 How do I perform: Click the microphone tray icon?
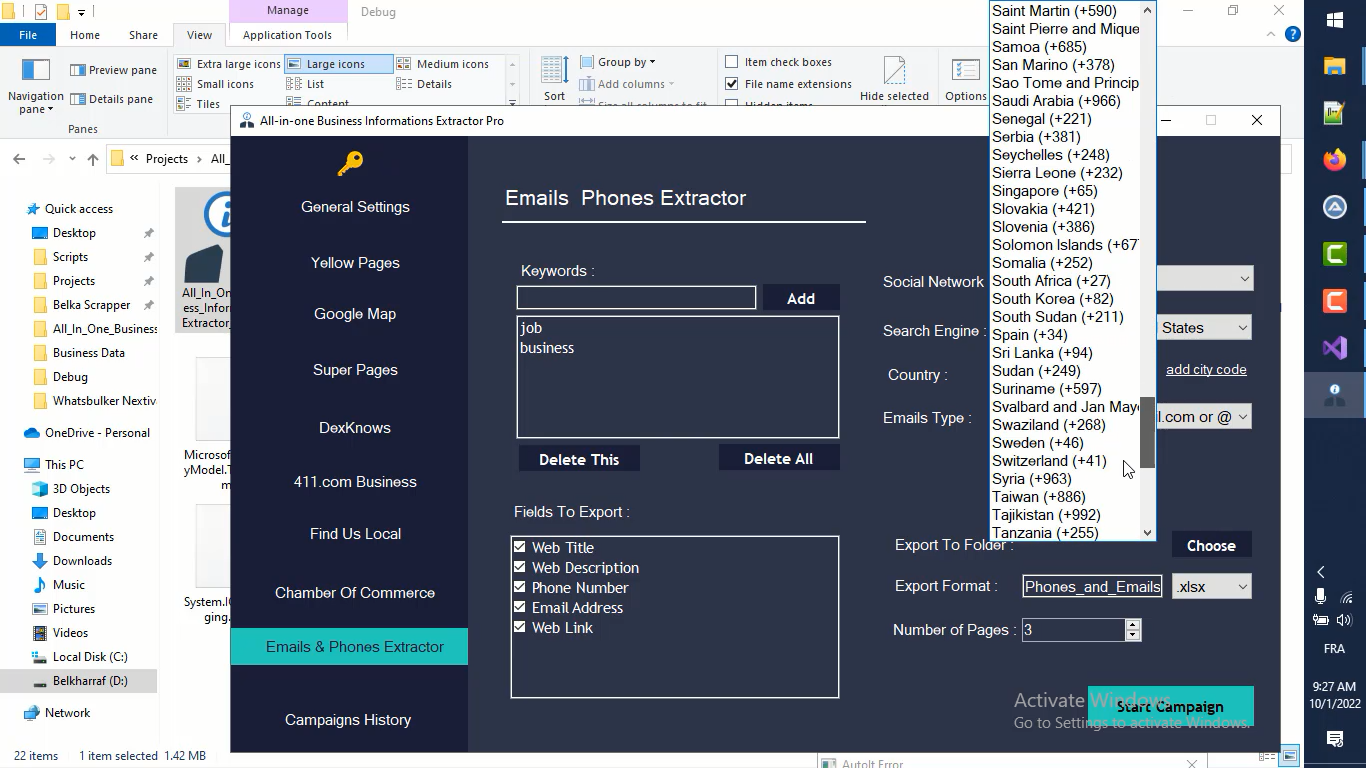tap(1320, 596)
